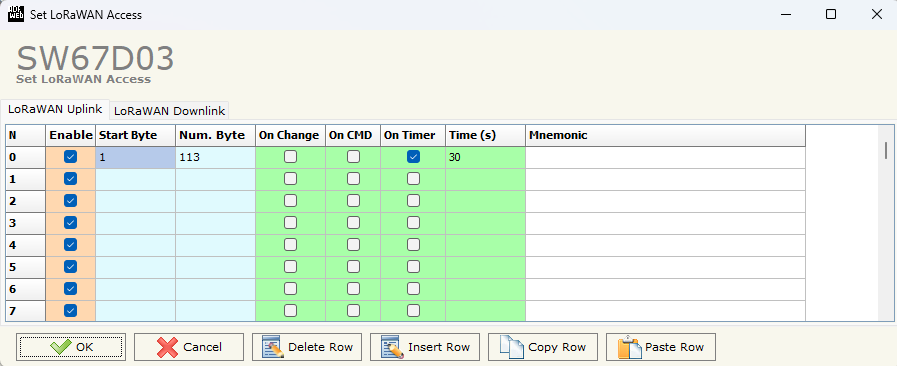This screenshot has width=897, height=366.
Task: Click the Copy Row button
Action: (x=542, y=347)
